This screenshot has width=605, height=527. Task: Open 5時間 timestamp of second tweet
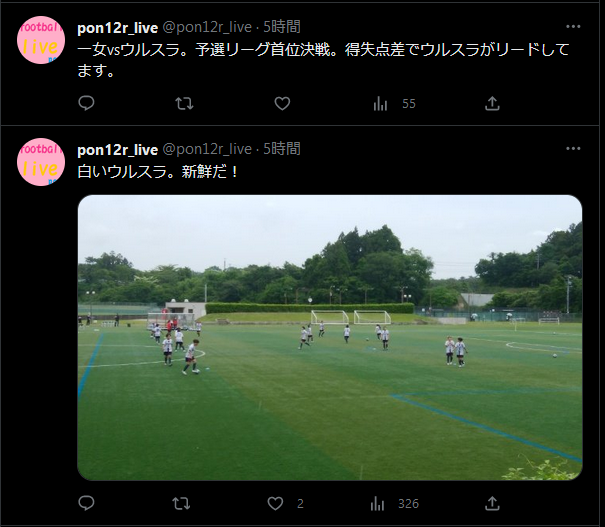pos(282,149)
